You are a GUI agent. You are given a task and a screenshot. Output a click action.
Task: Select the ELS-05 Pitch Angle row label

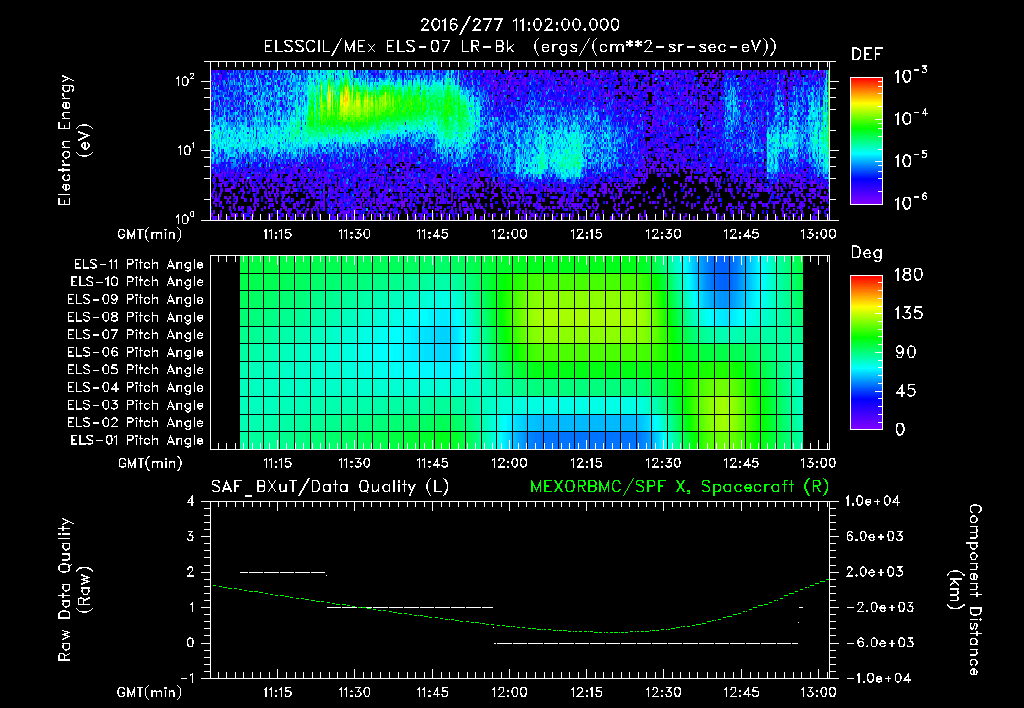click(135, 370)
